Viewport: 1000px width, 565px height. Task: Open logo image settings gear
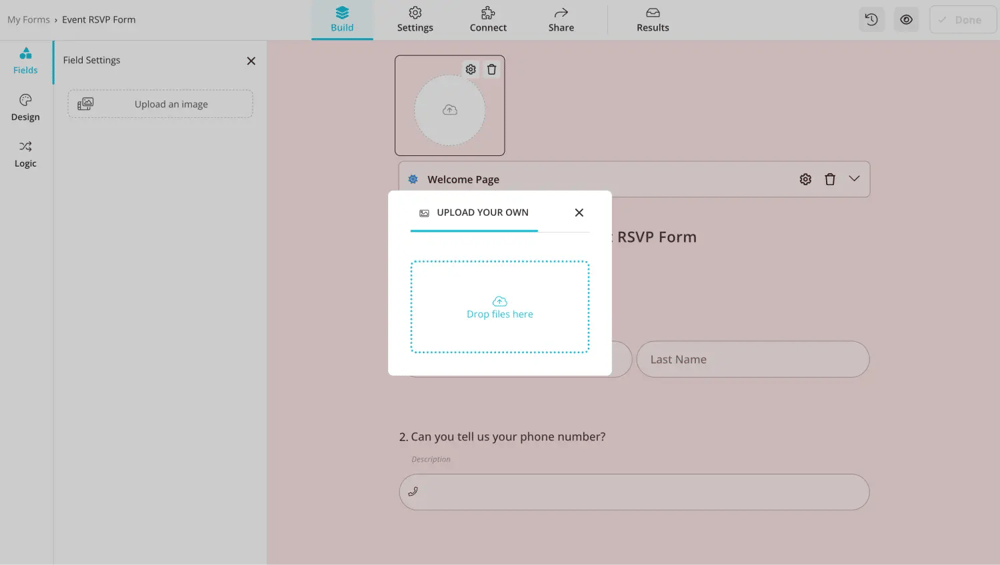pyautogui.click(x=471, y=70)
